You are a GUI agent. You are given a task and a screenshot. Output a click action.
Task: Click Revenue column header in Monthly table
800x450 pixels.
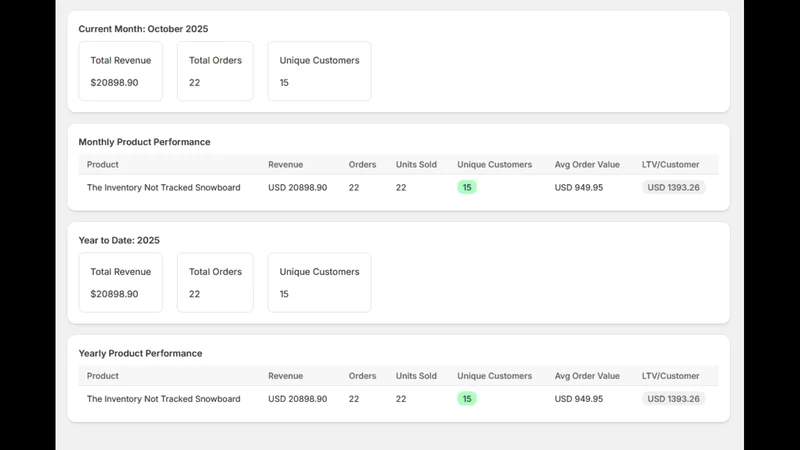[286, 164]
